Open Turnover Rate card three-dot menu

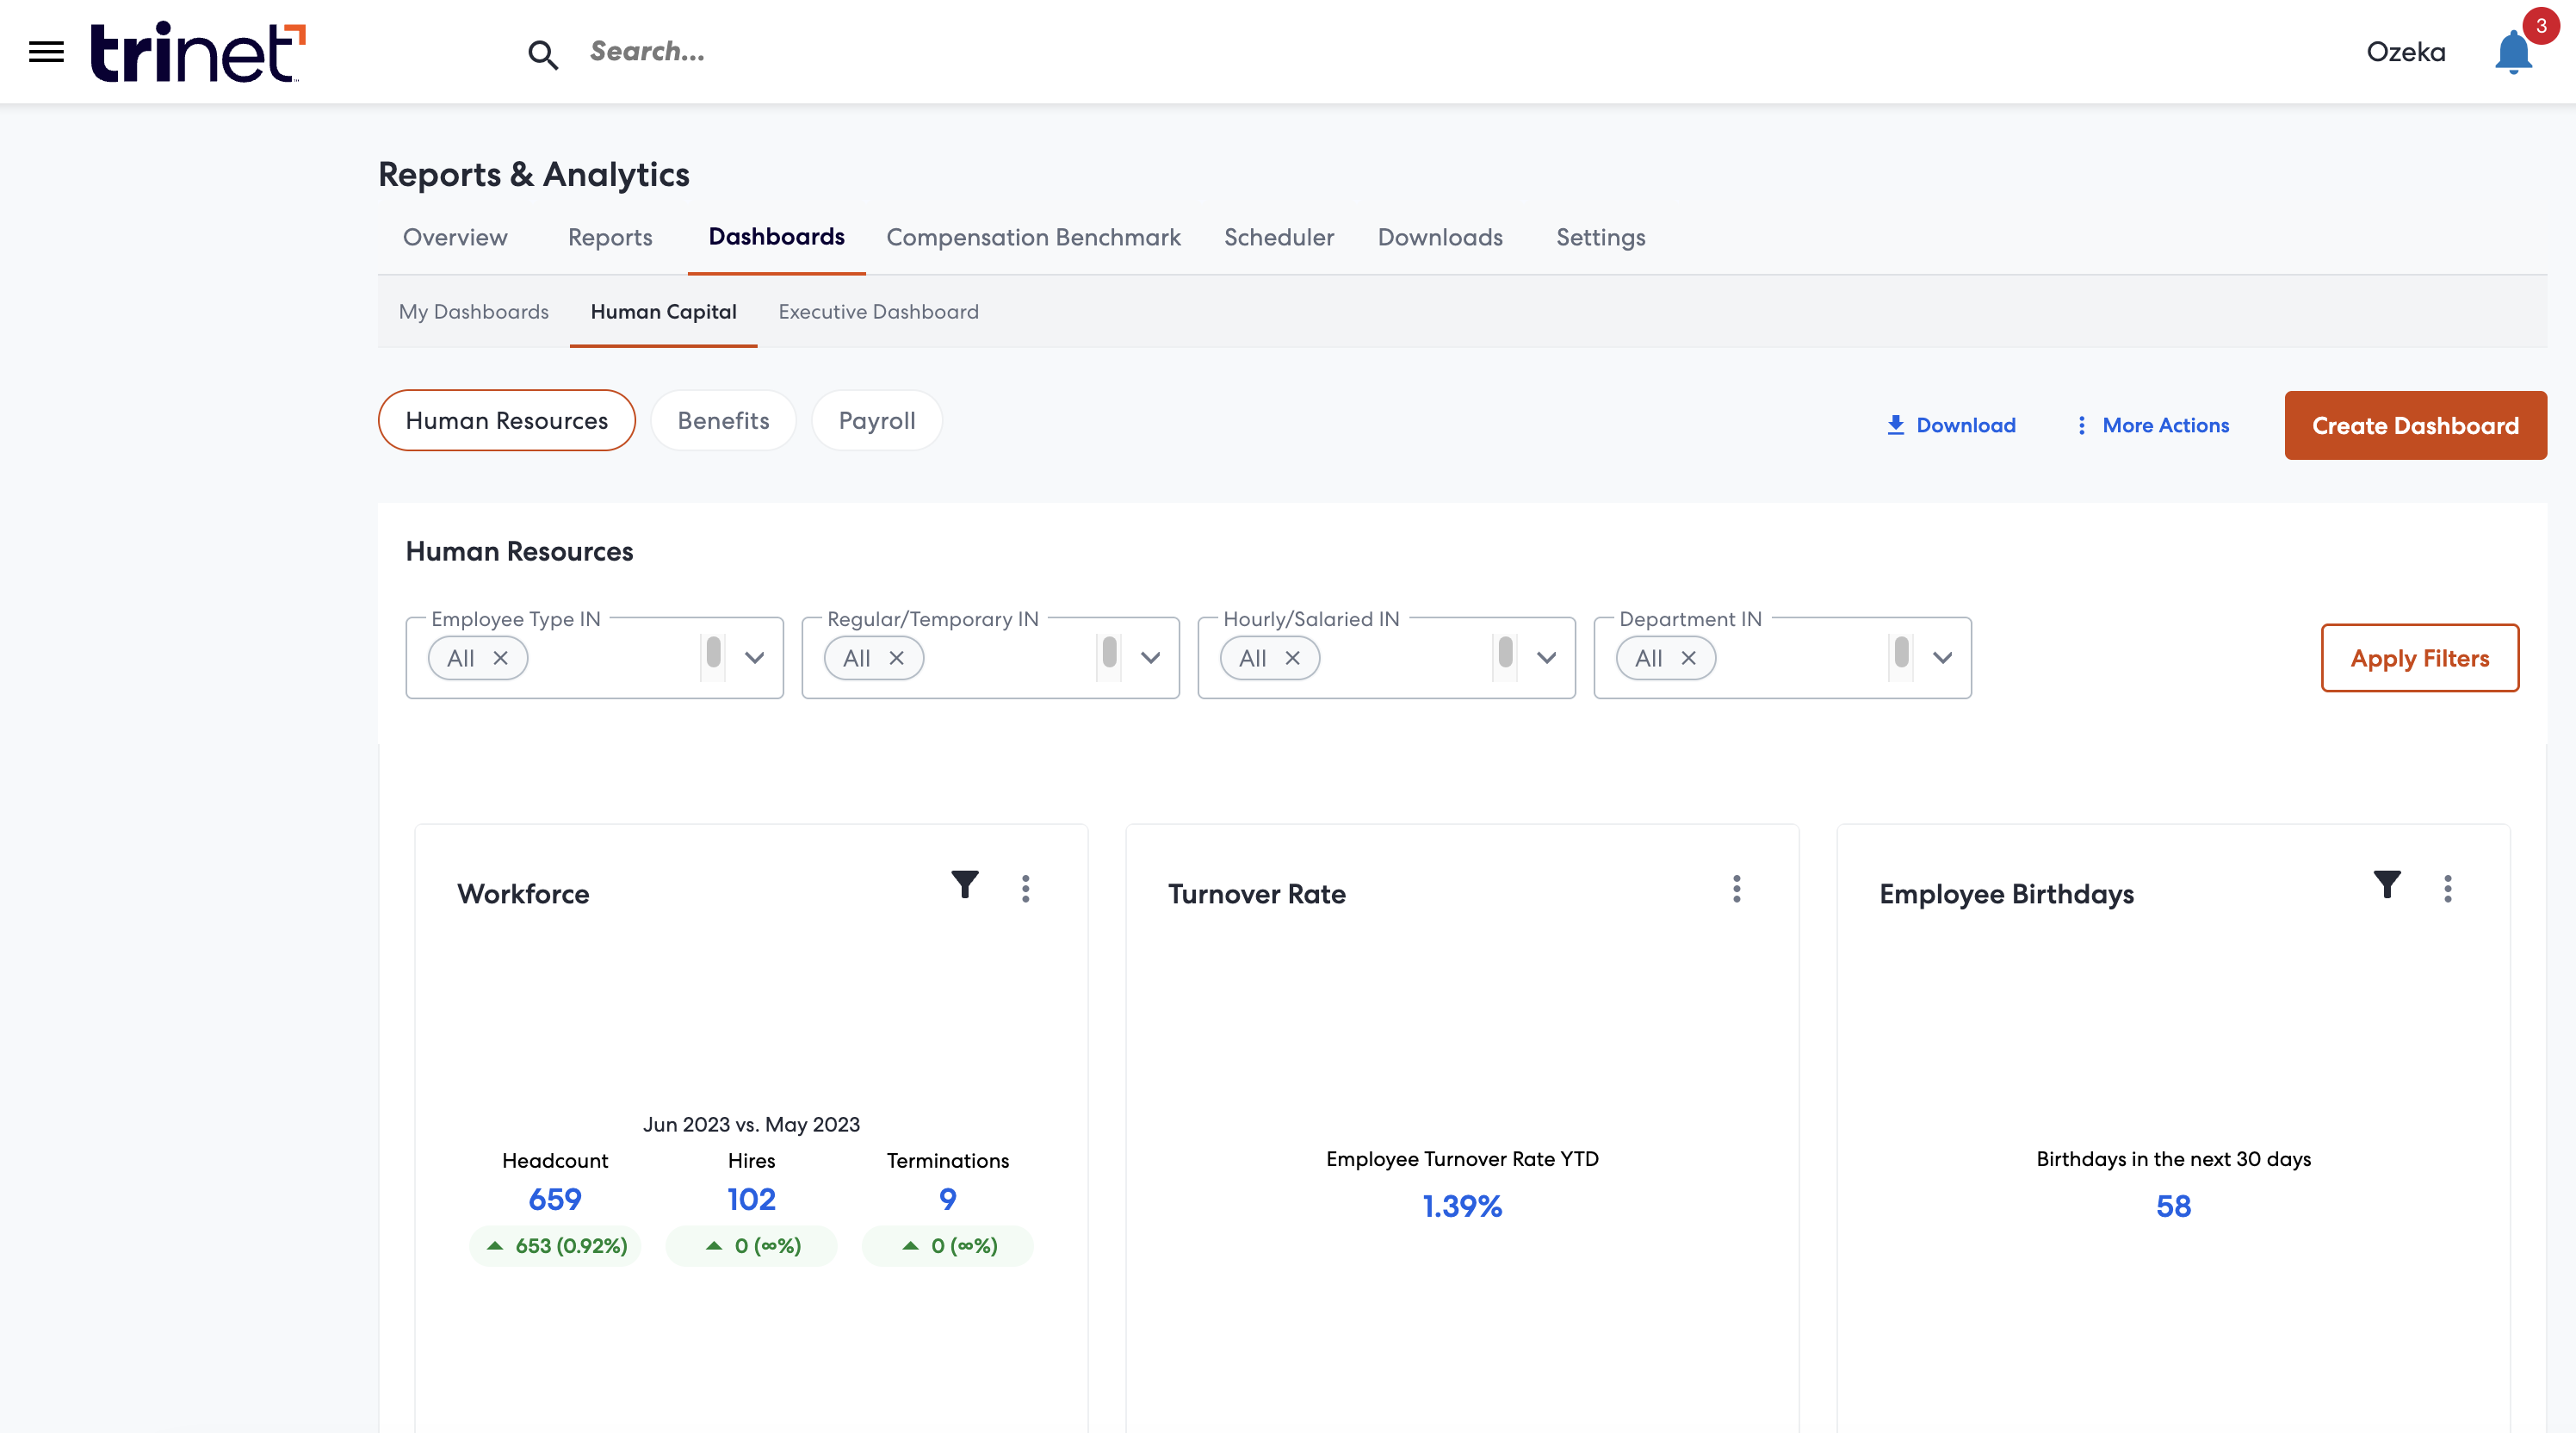(1737, 889)
